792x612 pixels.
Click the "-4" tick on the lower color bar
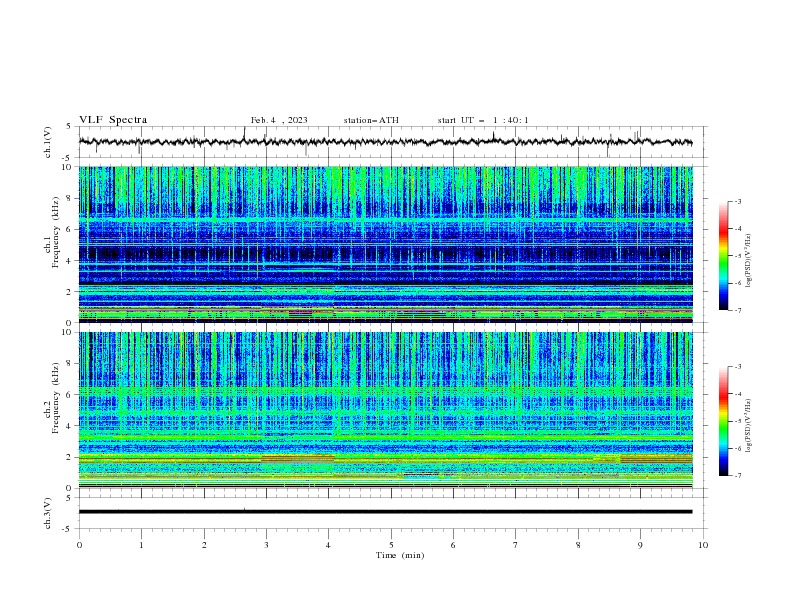pos(737,394)
